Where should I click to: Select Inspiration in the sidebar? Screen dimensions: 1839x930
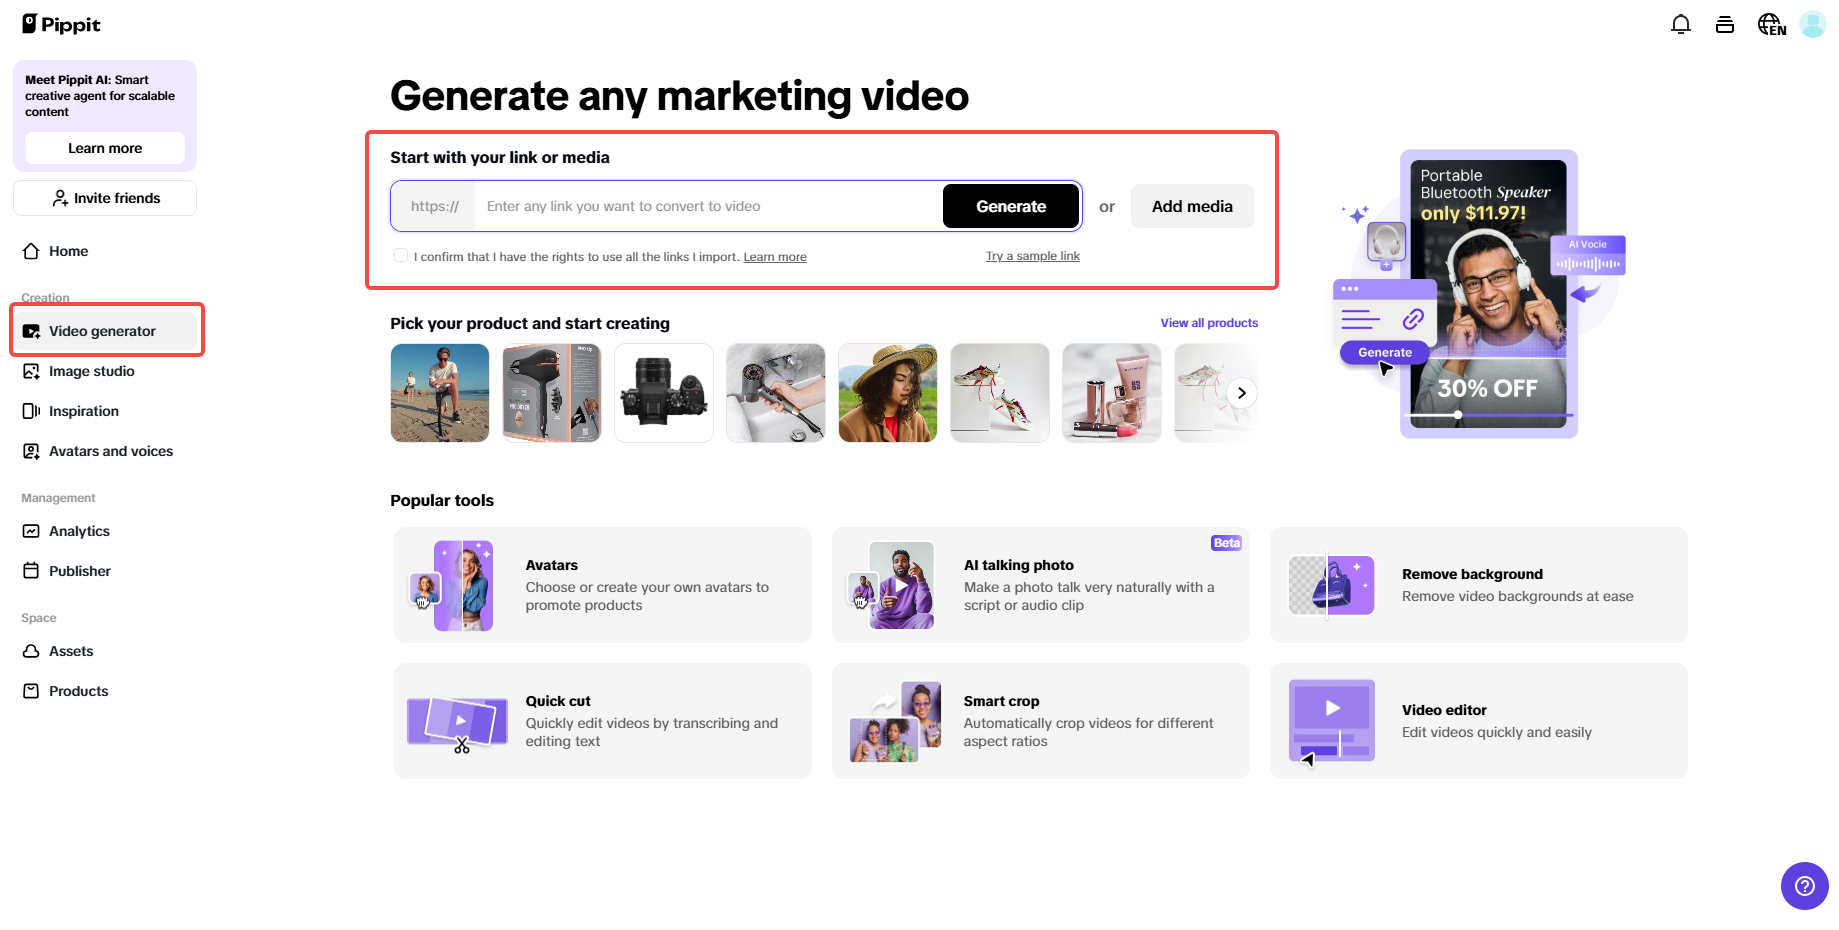[x=83, y=411]
